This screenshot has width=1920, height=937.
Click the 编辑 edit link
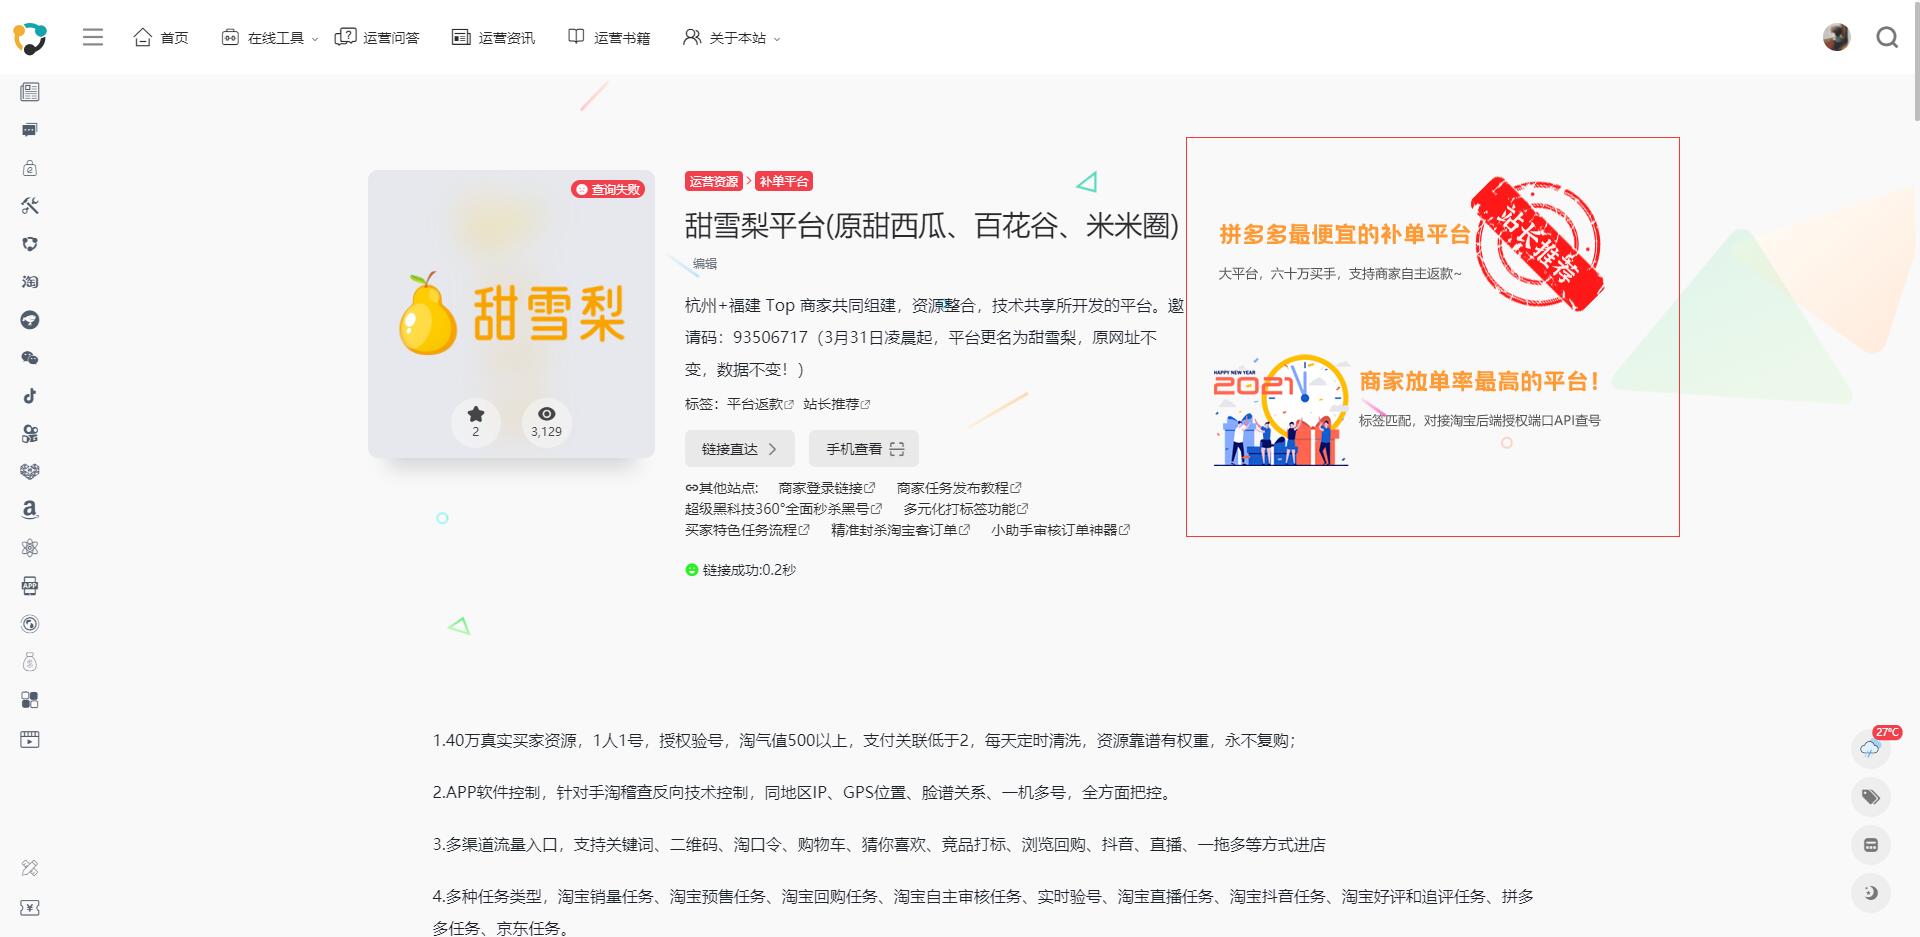click(x=705, y=264)
